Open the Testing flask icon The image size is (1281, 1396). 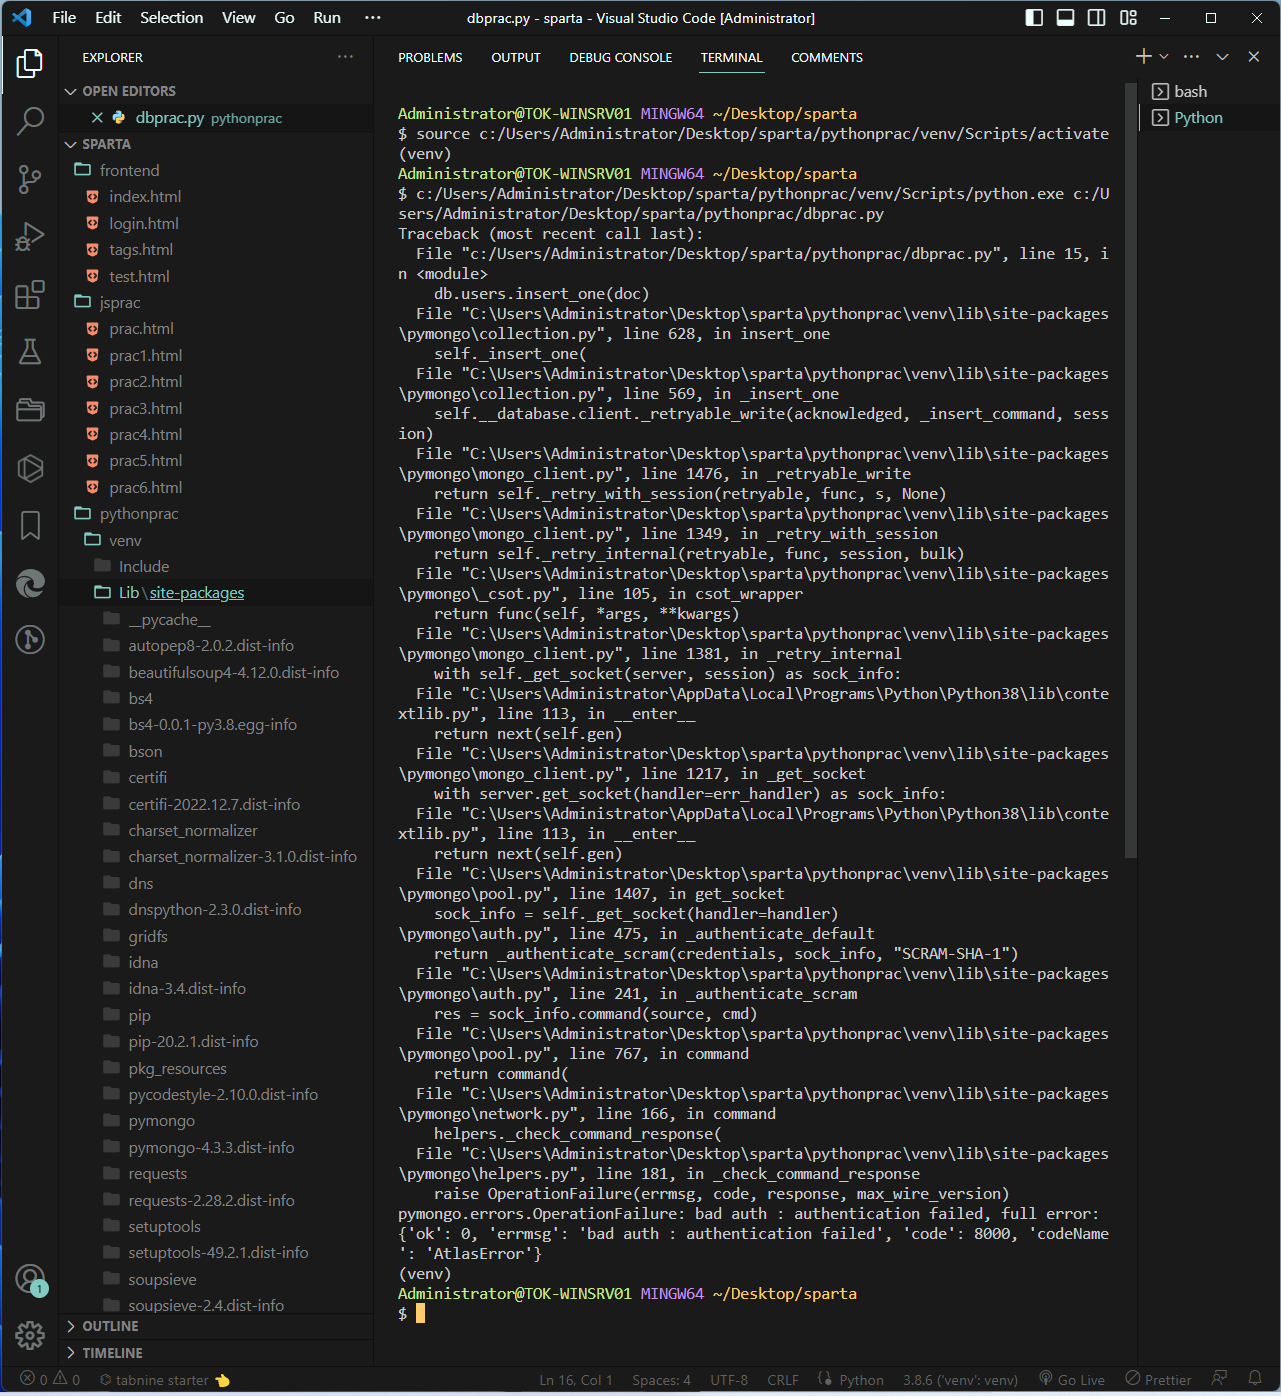click(x=30, y=352)
